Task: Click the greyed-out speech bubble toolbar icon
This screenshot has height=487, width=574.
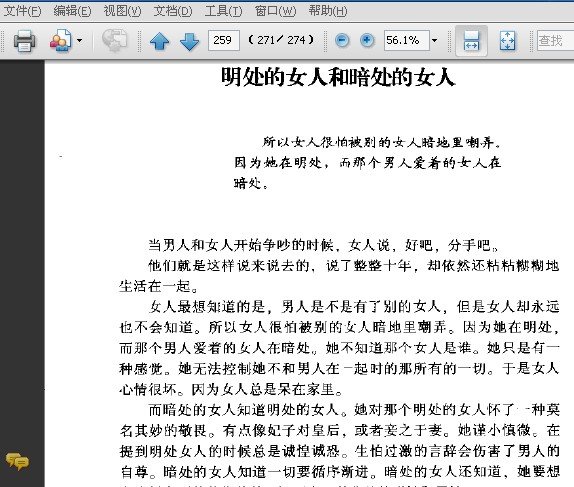Action: 114,40
